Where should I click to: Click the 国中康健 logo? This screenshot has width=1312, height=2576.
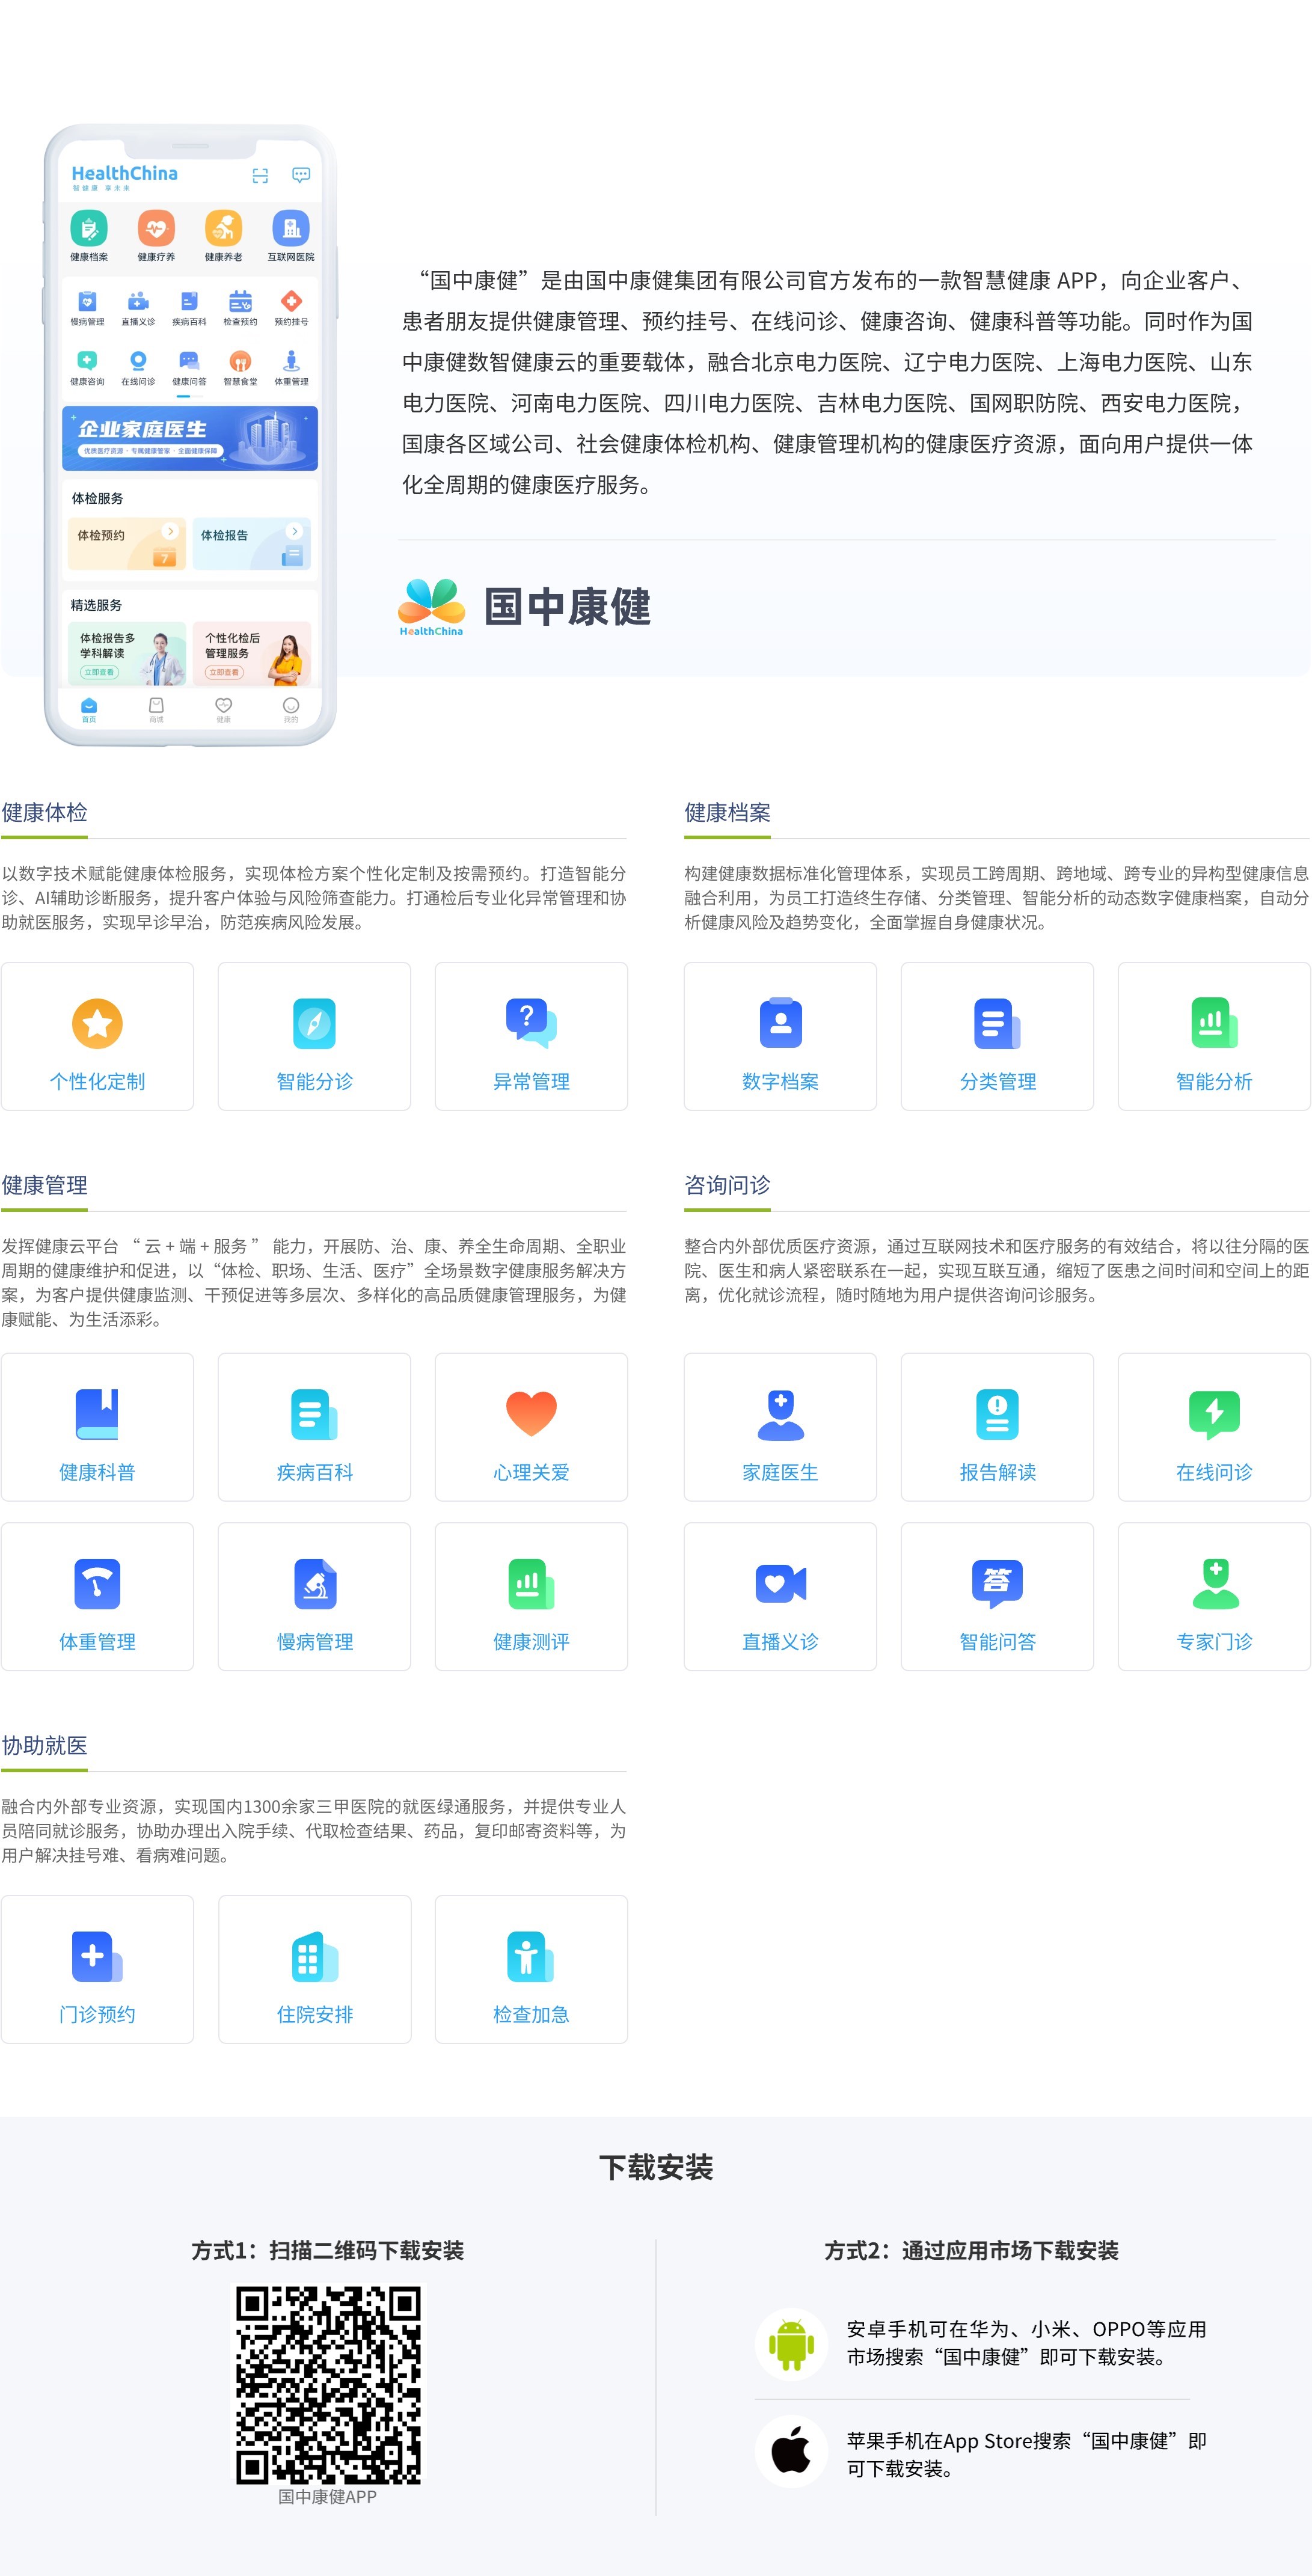point(524,606)
